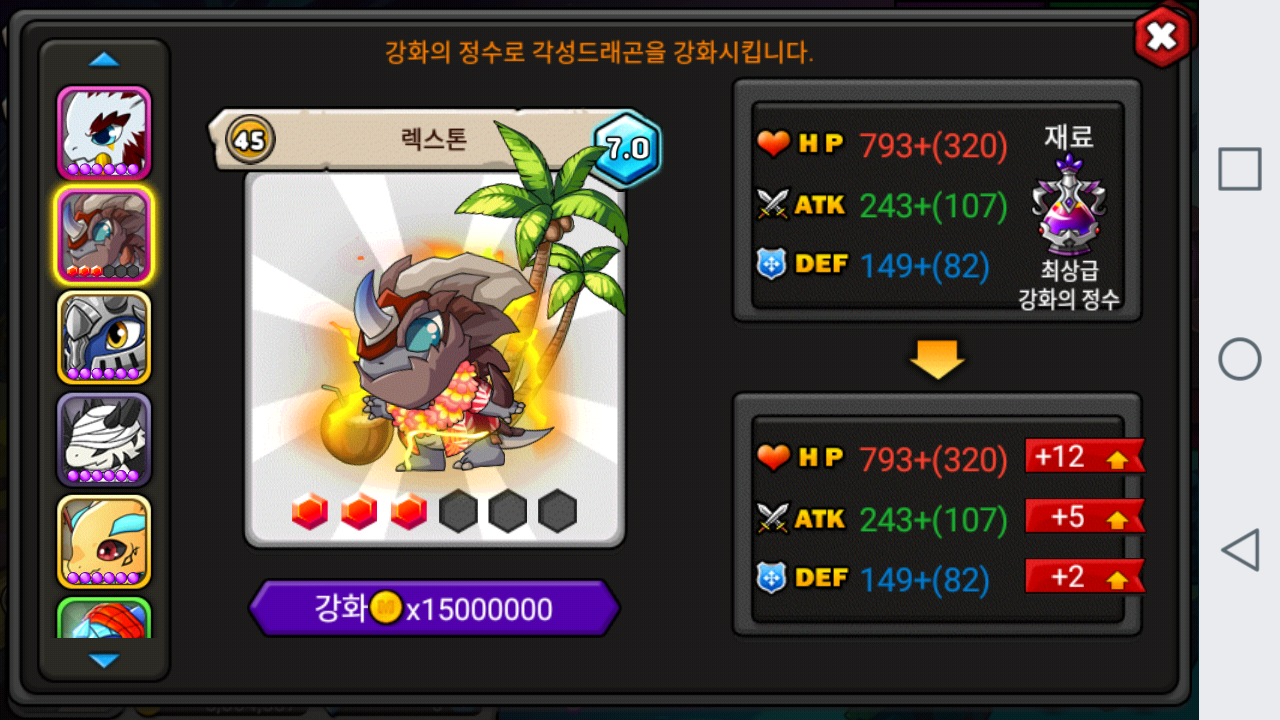Open Android recent apps square button
Image resolution: width=1280 pixels, height=720 pixels.
(1240, 169)
